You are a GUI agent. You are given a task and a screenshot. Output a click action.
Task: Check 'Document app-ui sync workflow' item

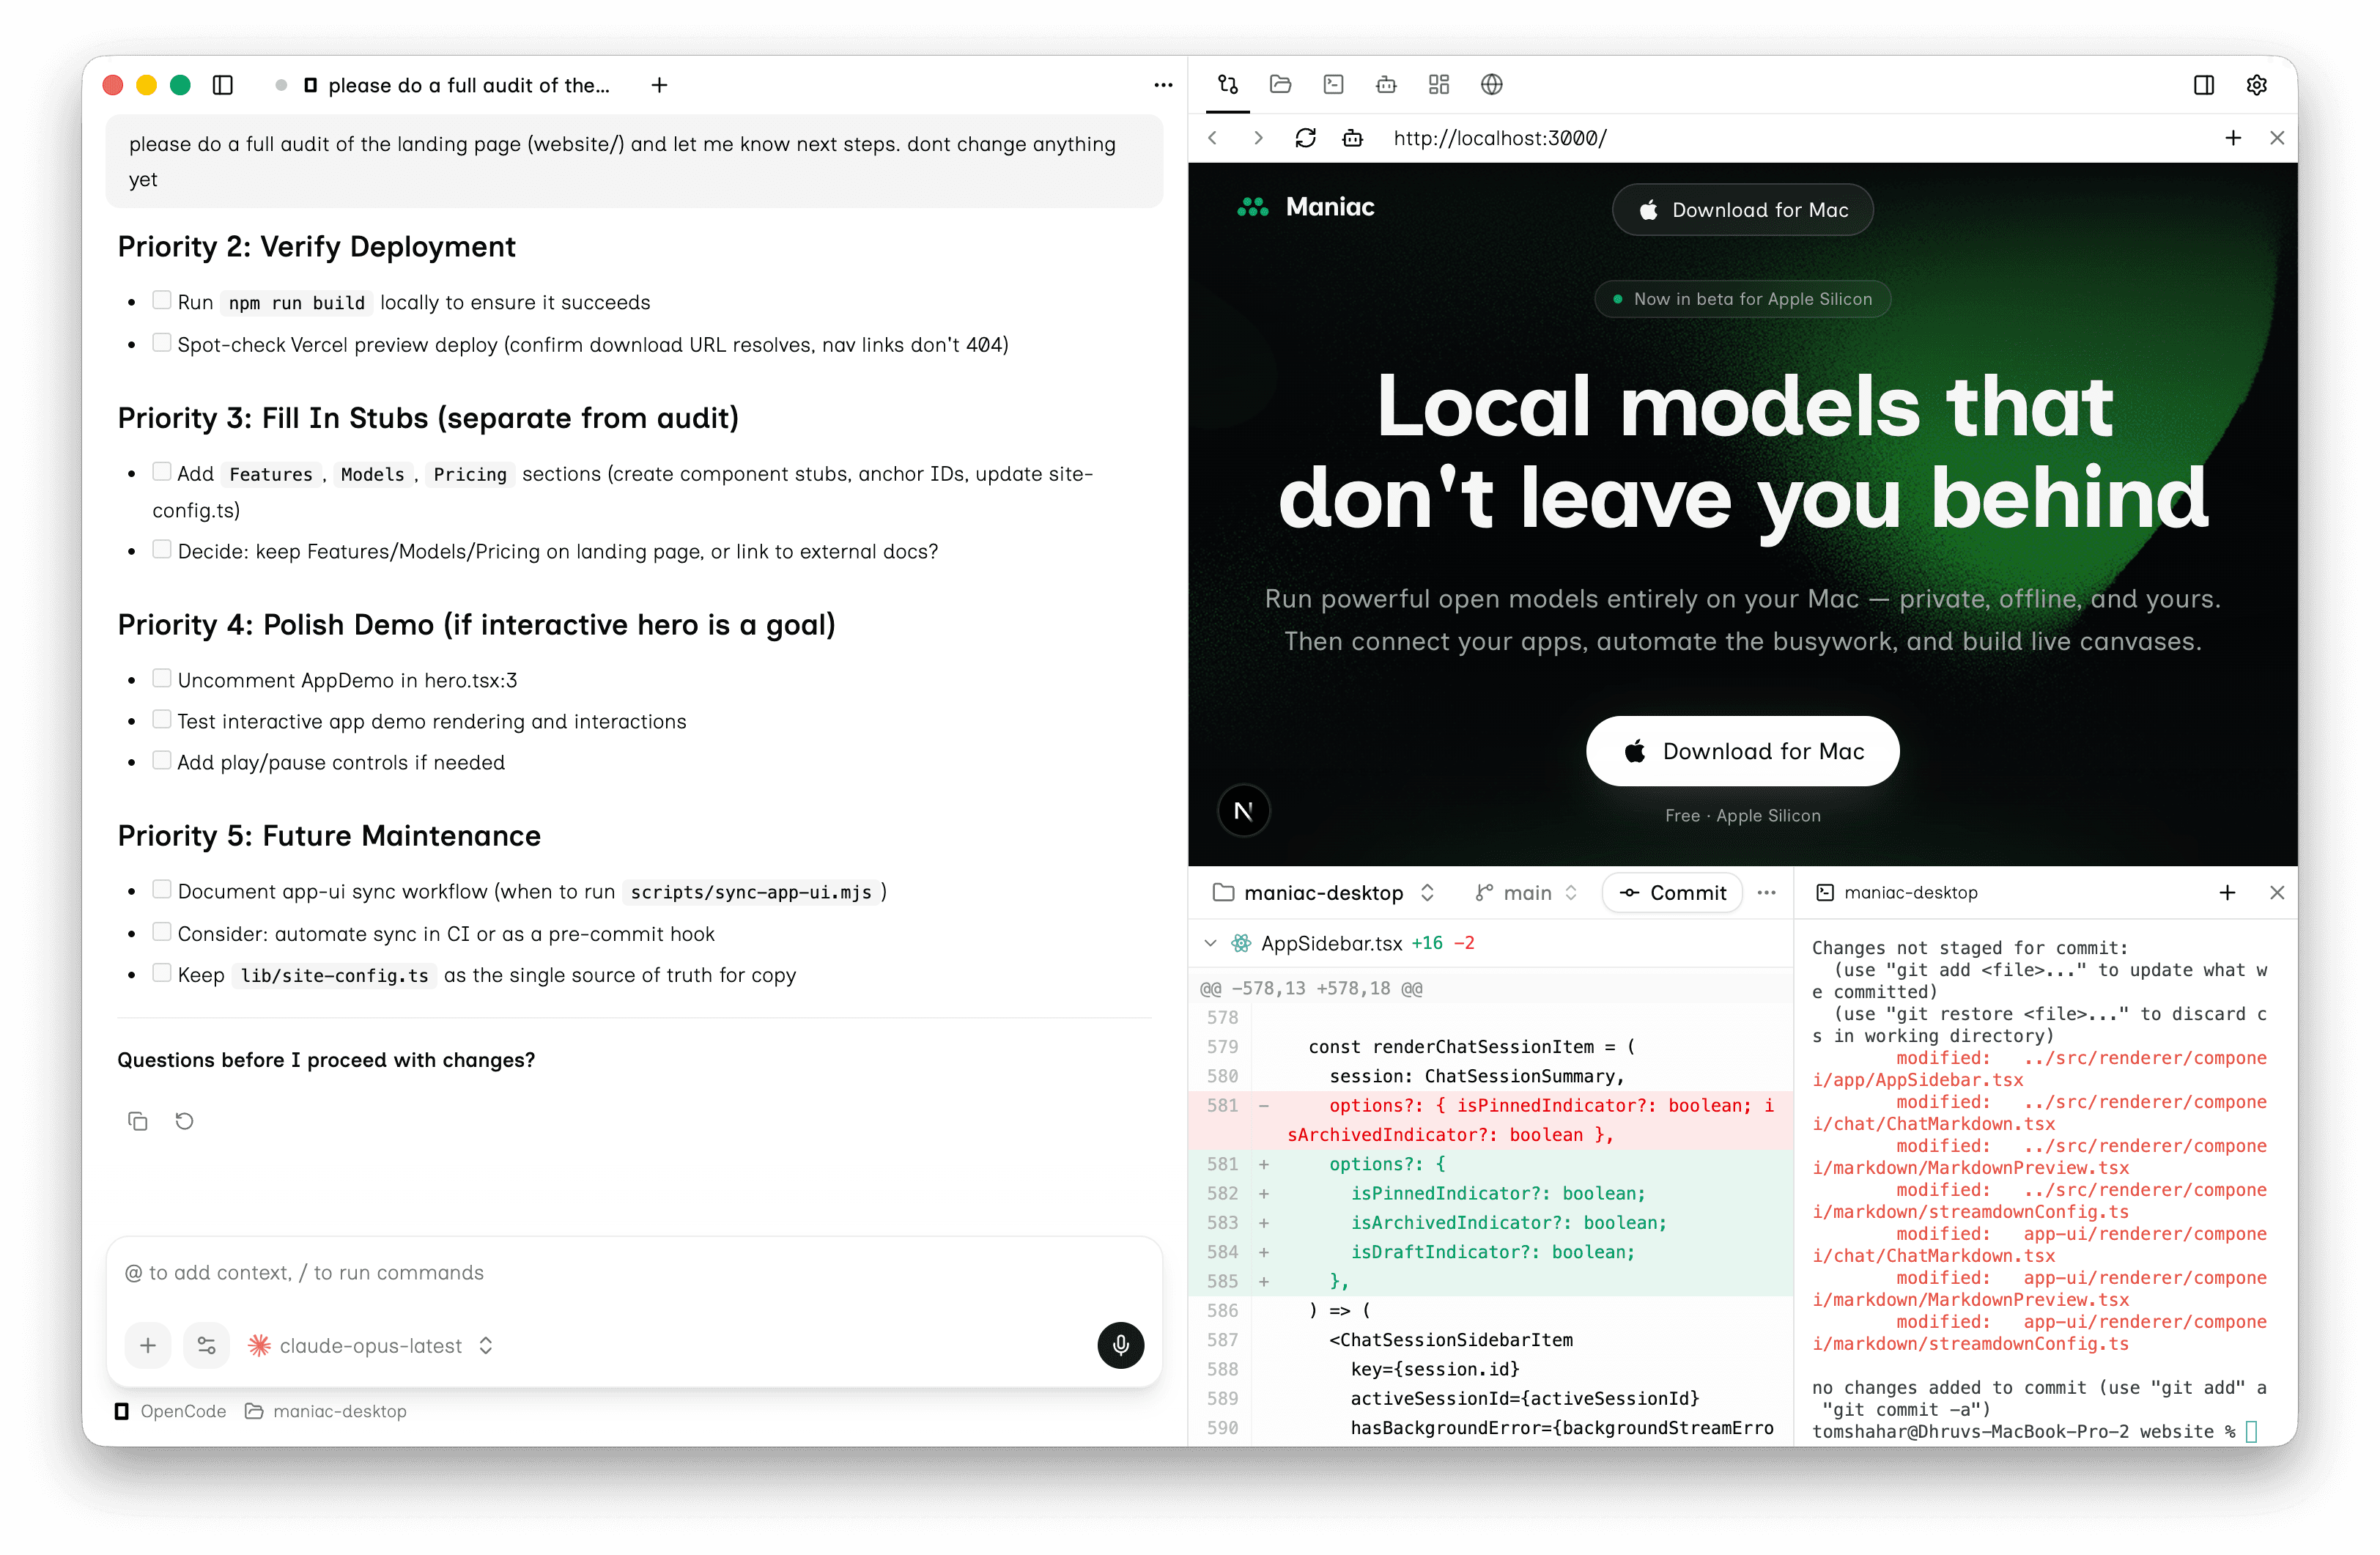pyautogui.click(x=161, y=889)
